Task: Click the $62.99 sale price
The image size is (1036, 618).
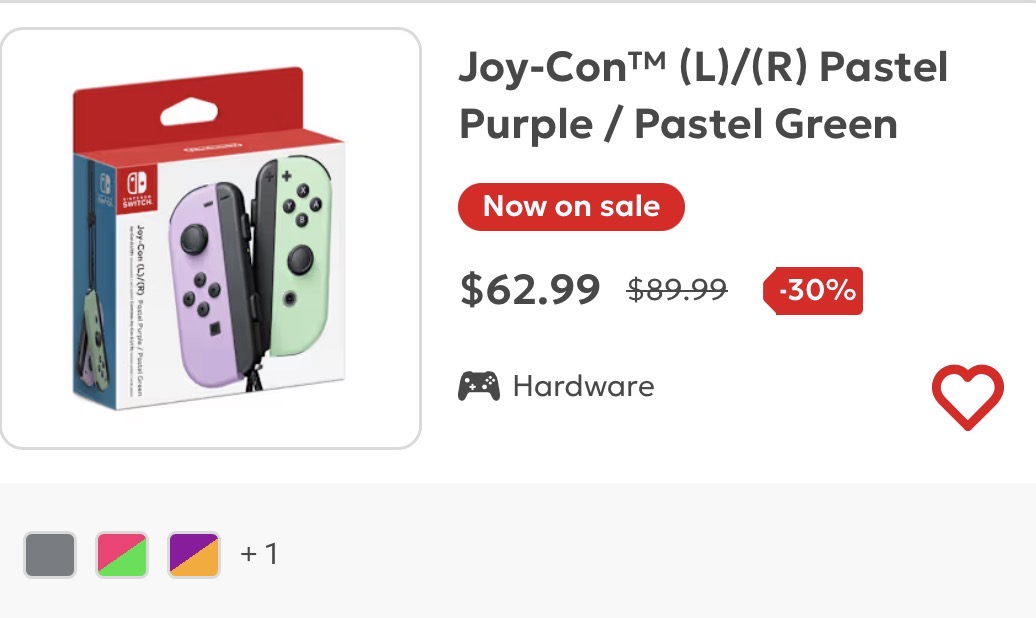Action: coord(530,290)
